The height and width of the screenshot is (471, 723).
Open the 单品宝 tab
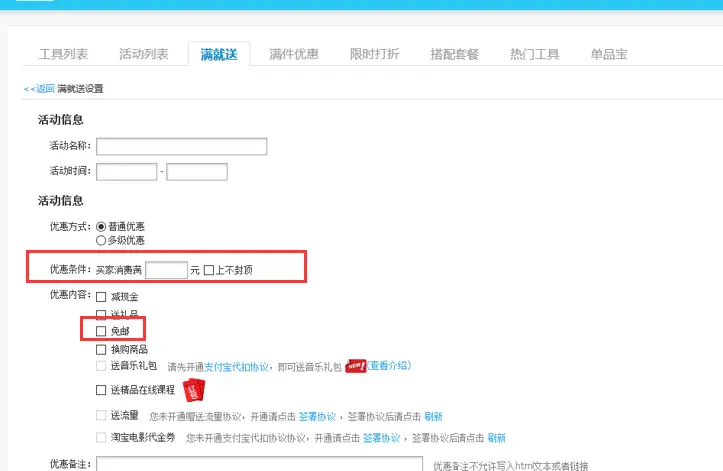609,54
